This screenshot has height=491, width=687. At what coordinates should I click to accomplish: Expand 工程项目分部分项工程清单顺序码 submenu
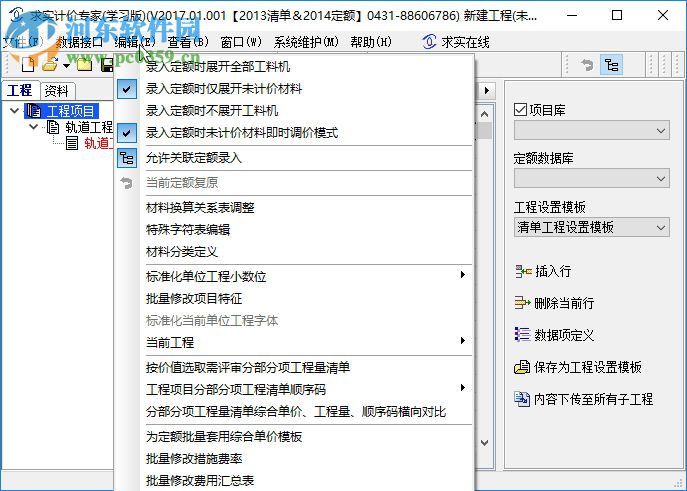tap(463, 388)
